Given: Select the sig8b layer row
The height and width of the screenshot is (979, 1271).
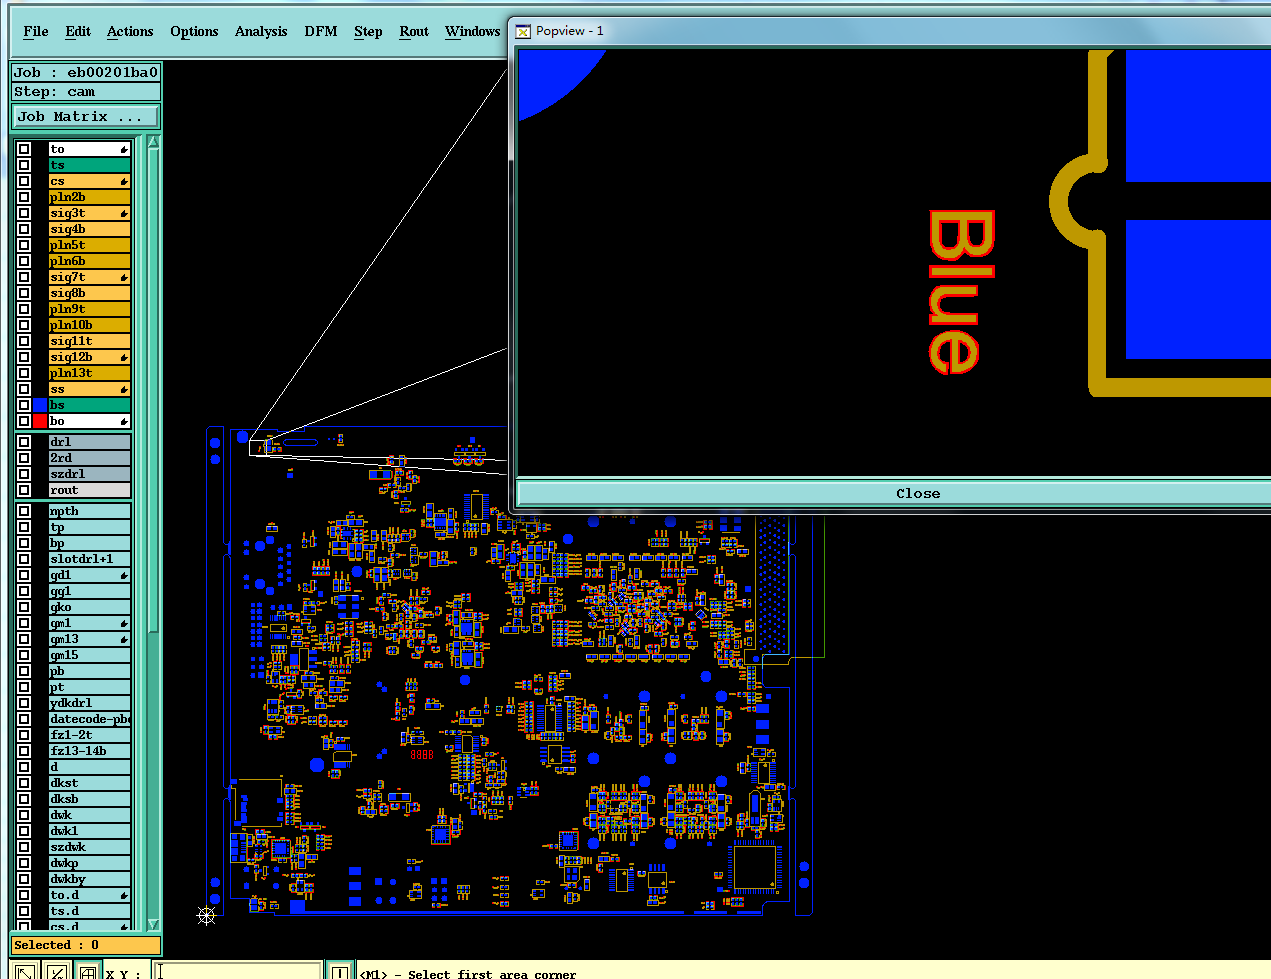Looking at the screenshot, I should pyautogui.click(x=90, y=293).
